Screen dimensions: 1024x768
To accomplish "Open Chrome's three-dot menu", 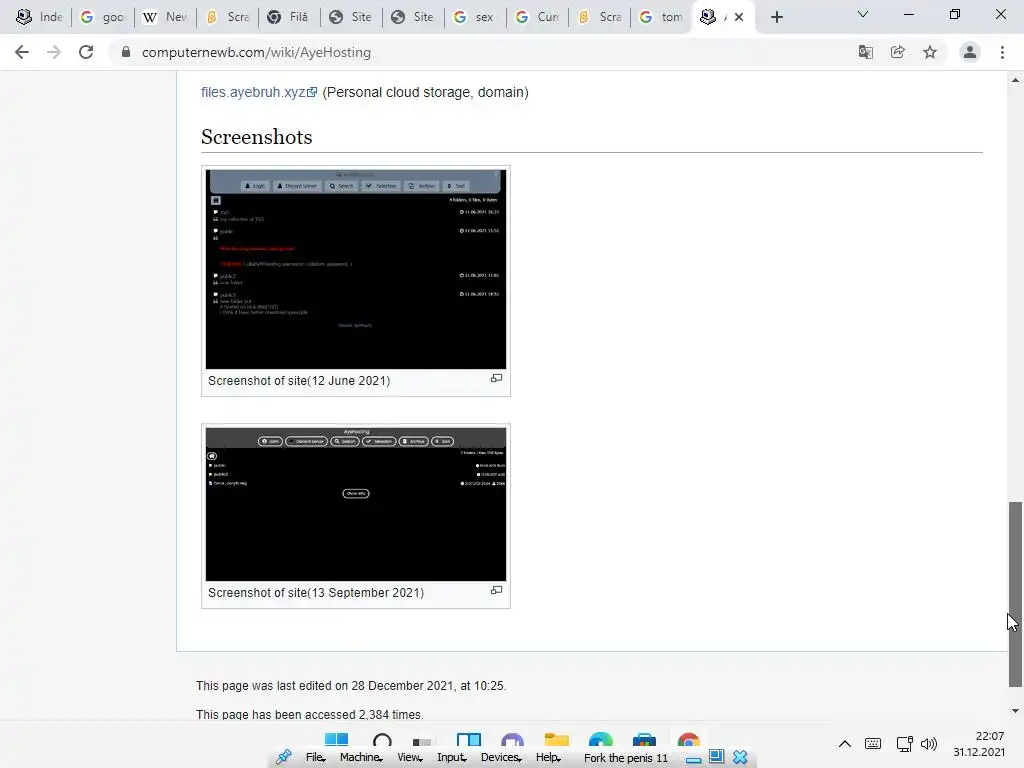I will [1002, 52].
